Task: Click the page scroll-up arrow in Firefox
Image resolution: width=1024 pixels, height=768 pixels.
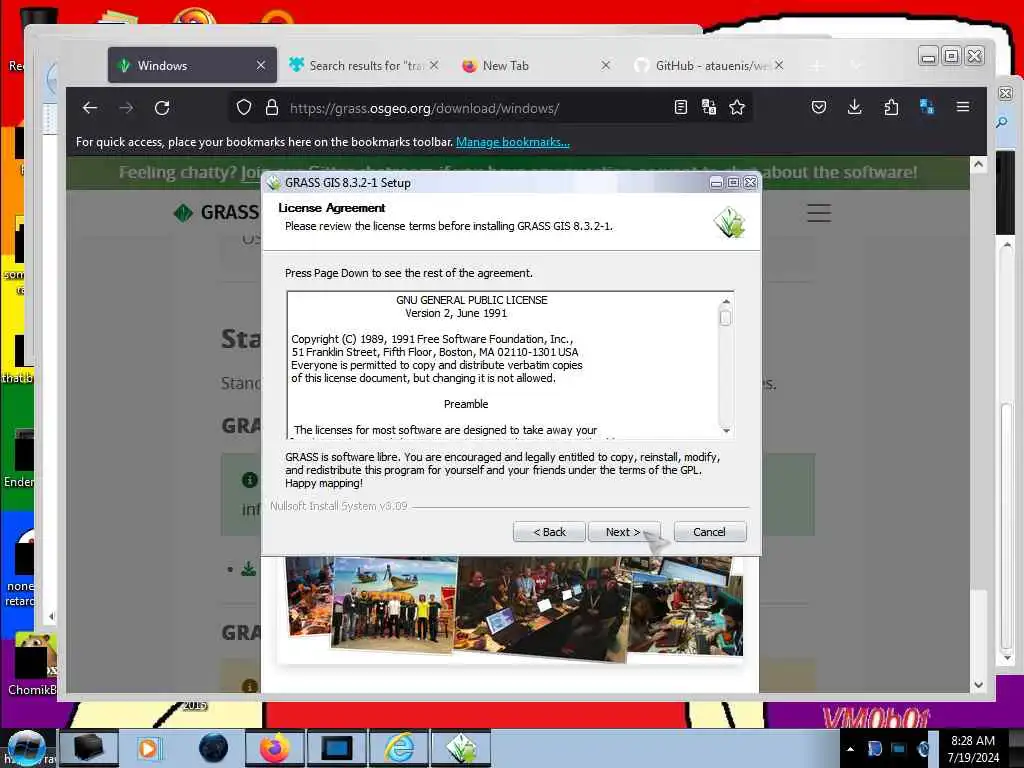Action: click(978, 164)
